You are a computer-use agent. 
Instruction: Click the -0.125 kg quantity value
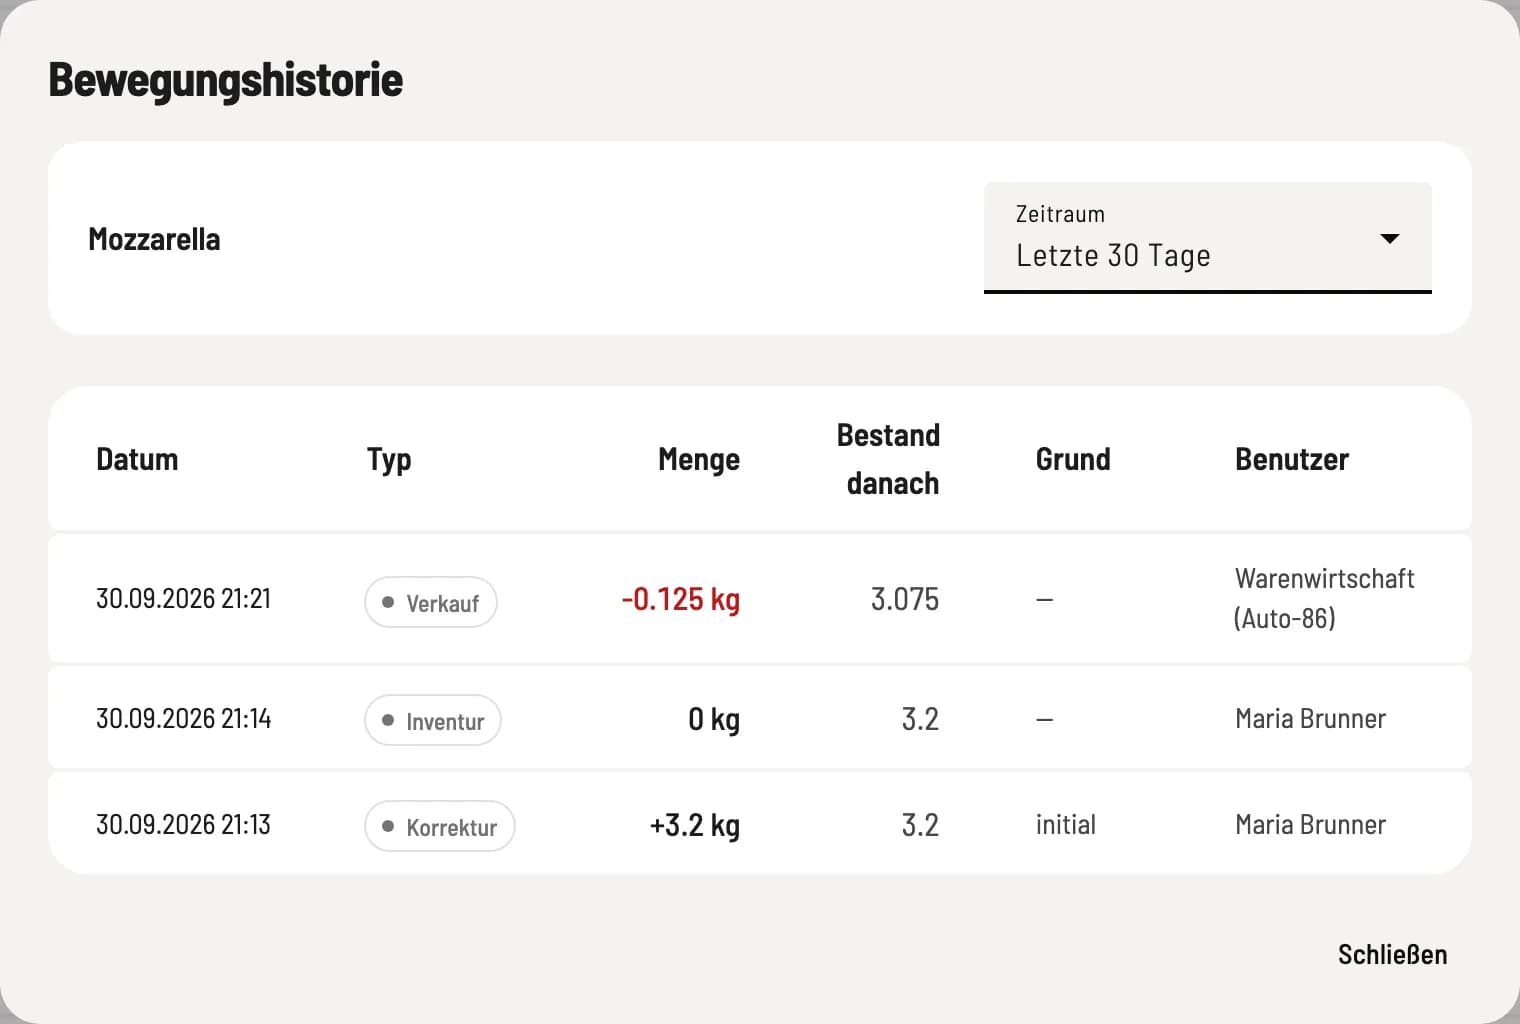[681, 599]
